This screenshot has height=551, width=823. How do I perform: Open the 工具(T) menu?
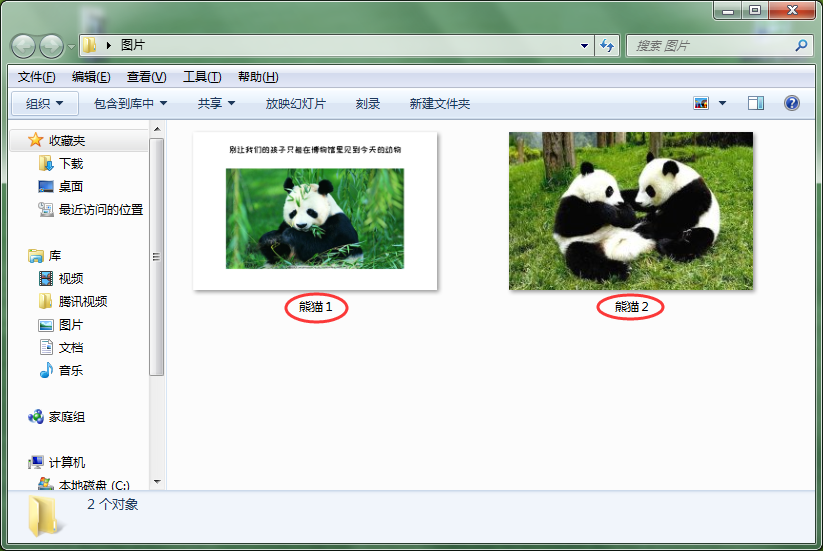point(202,77)
